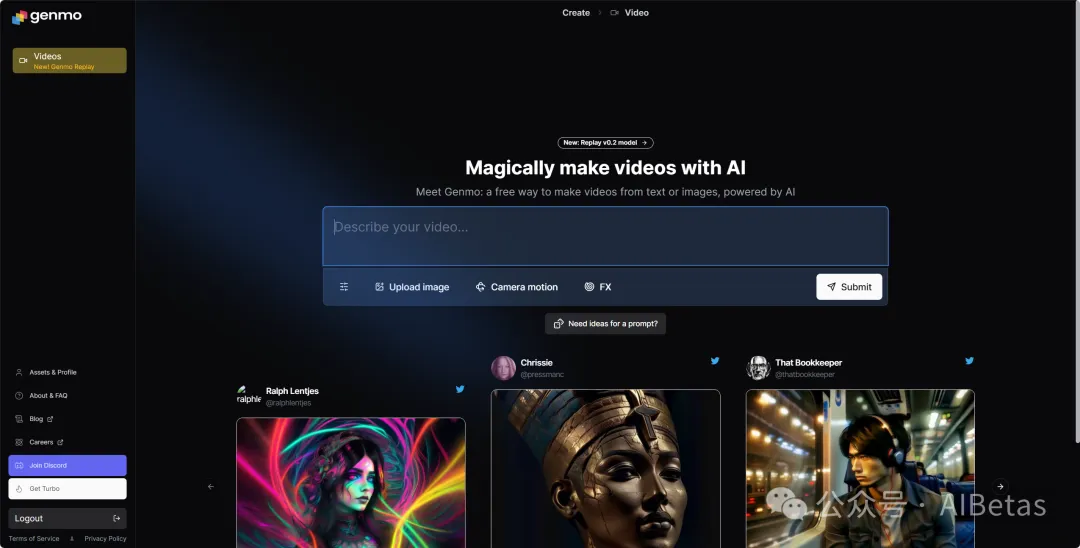Screen dimensions: 1080x548
Task: Click Create in the breadcrumb
Action: (576, 12)
